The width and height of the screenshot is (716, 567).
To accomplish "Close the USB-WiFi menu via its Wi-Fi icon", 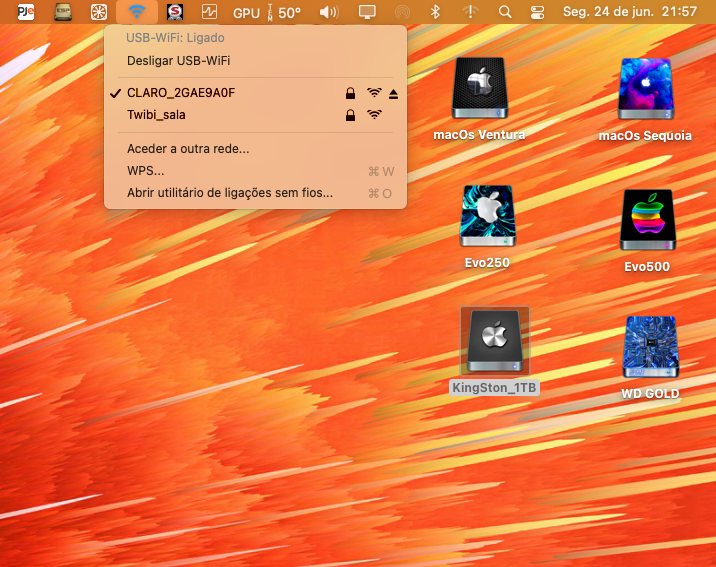I will (x=137, y=12).
